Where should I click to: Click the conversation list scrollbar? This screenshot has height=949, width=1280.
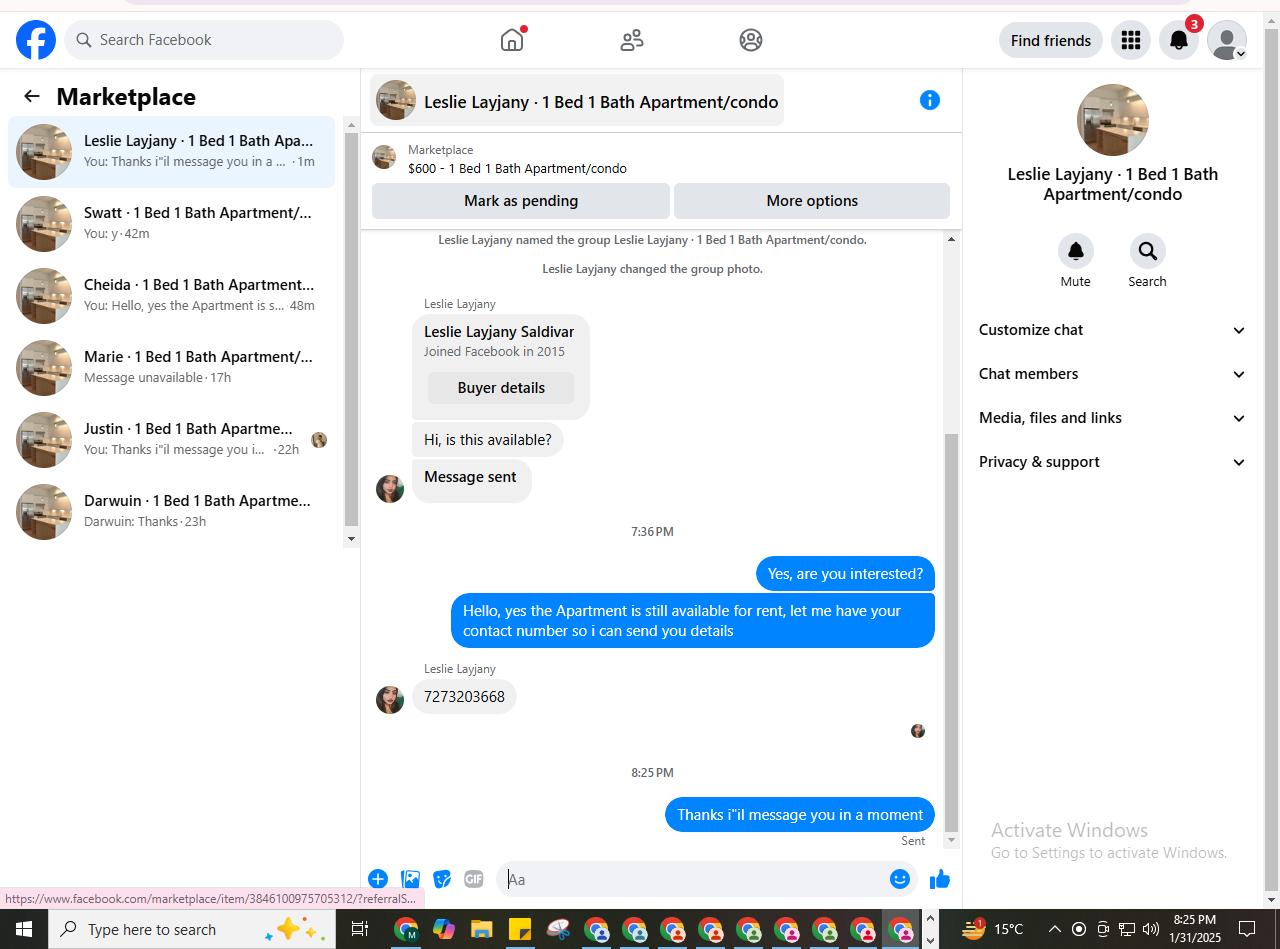(351, 331)
